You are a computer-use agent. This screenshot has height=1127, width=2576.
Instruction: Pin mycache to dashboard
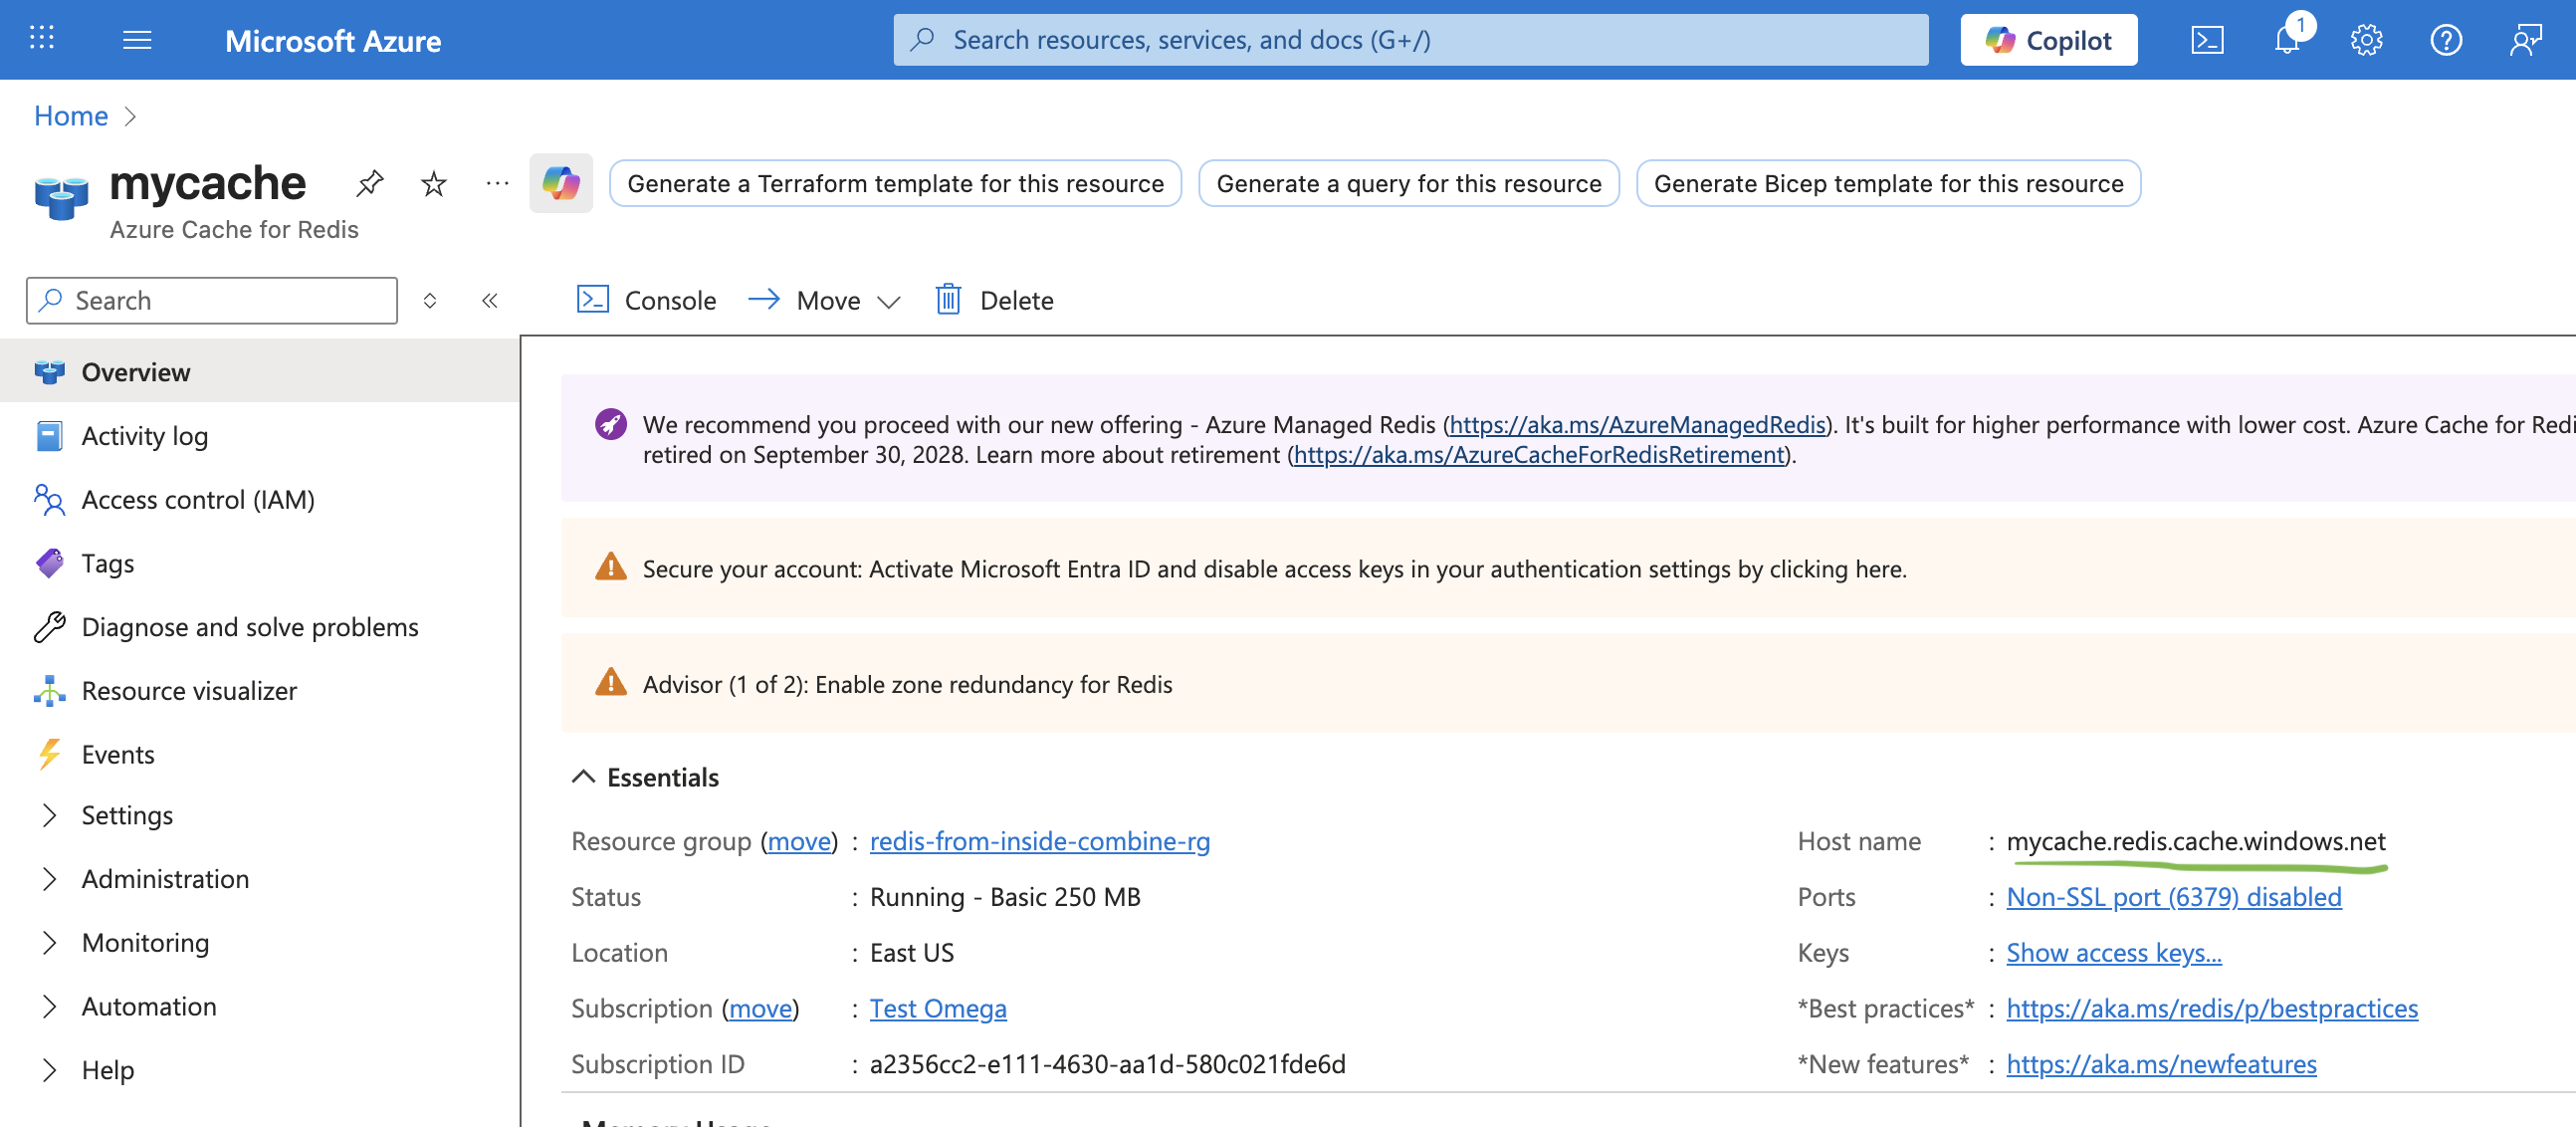pyautogui.click(x=370, y=183)
